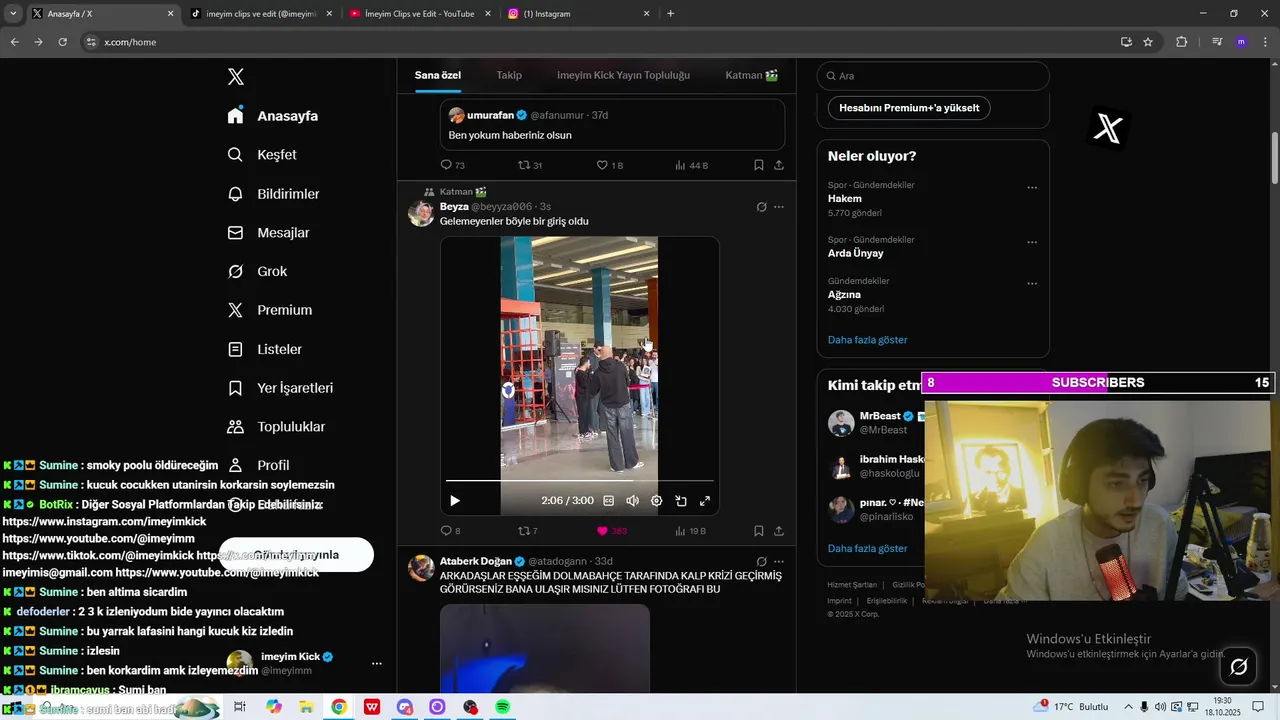Play the paused video
Screen dimensions: 1280x720
[455, 501]
